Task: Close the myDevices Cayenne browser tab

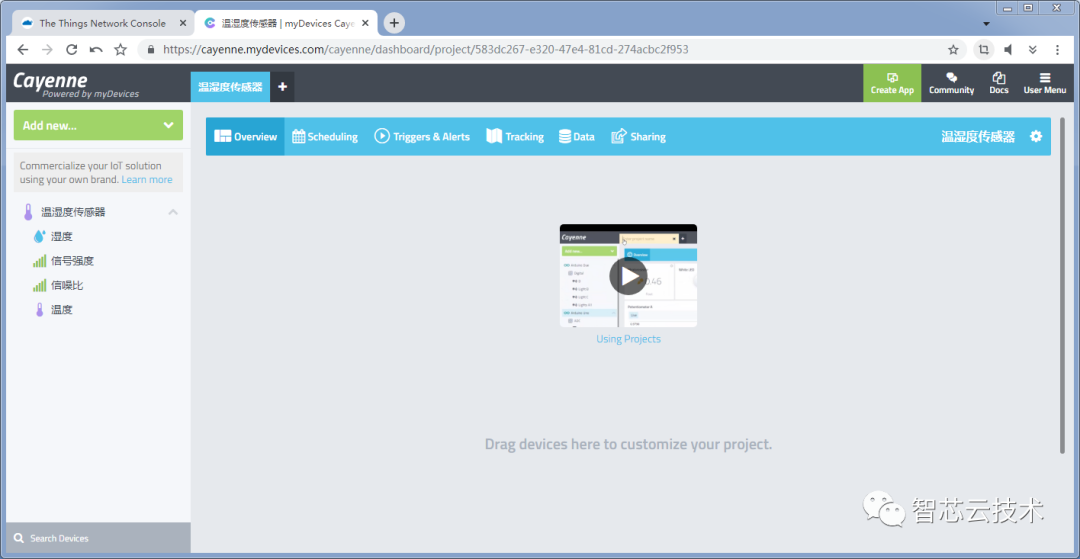Action: [x=367, y=23]
